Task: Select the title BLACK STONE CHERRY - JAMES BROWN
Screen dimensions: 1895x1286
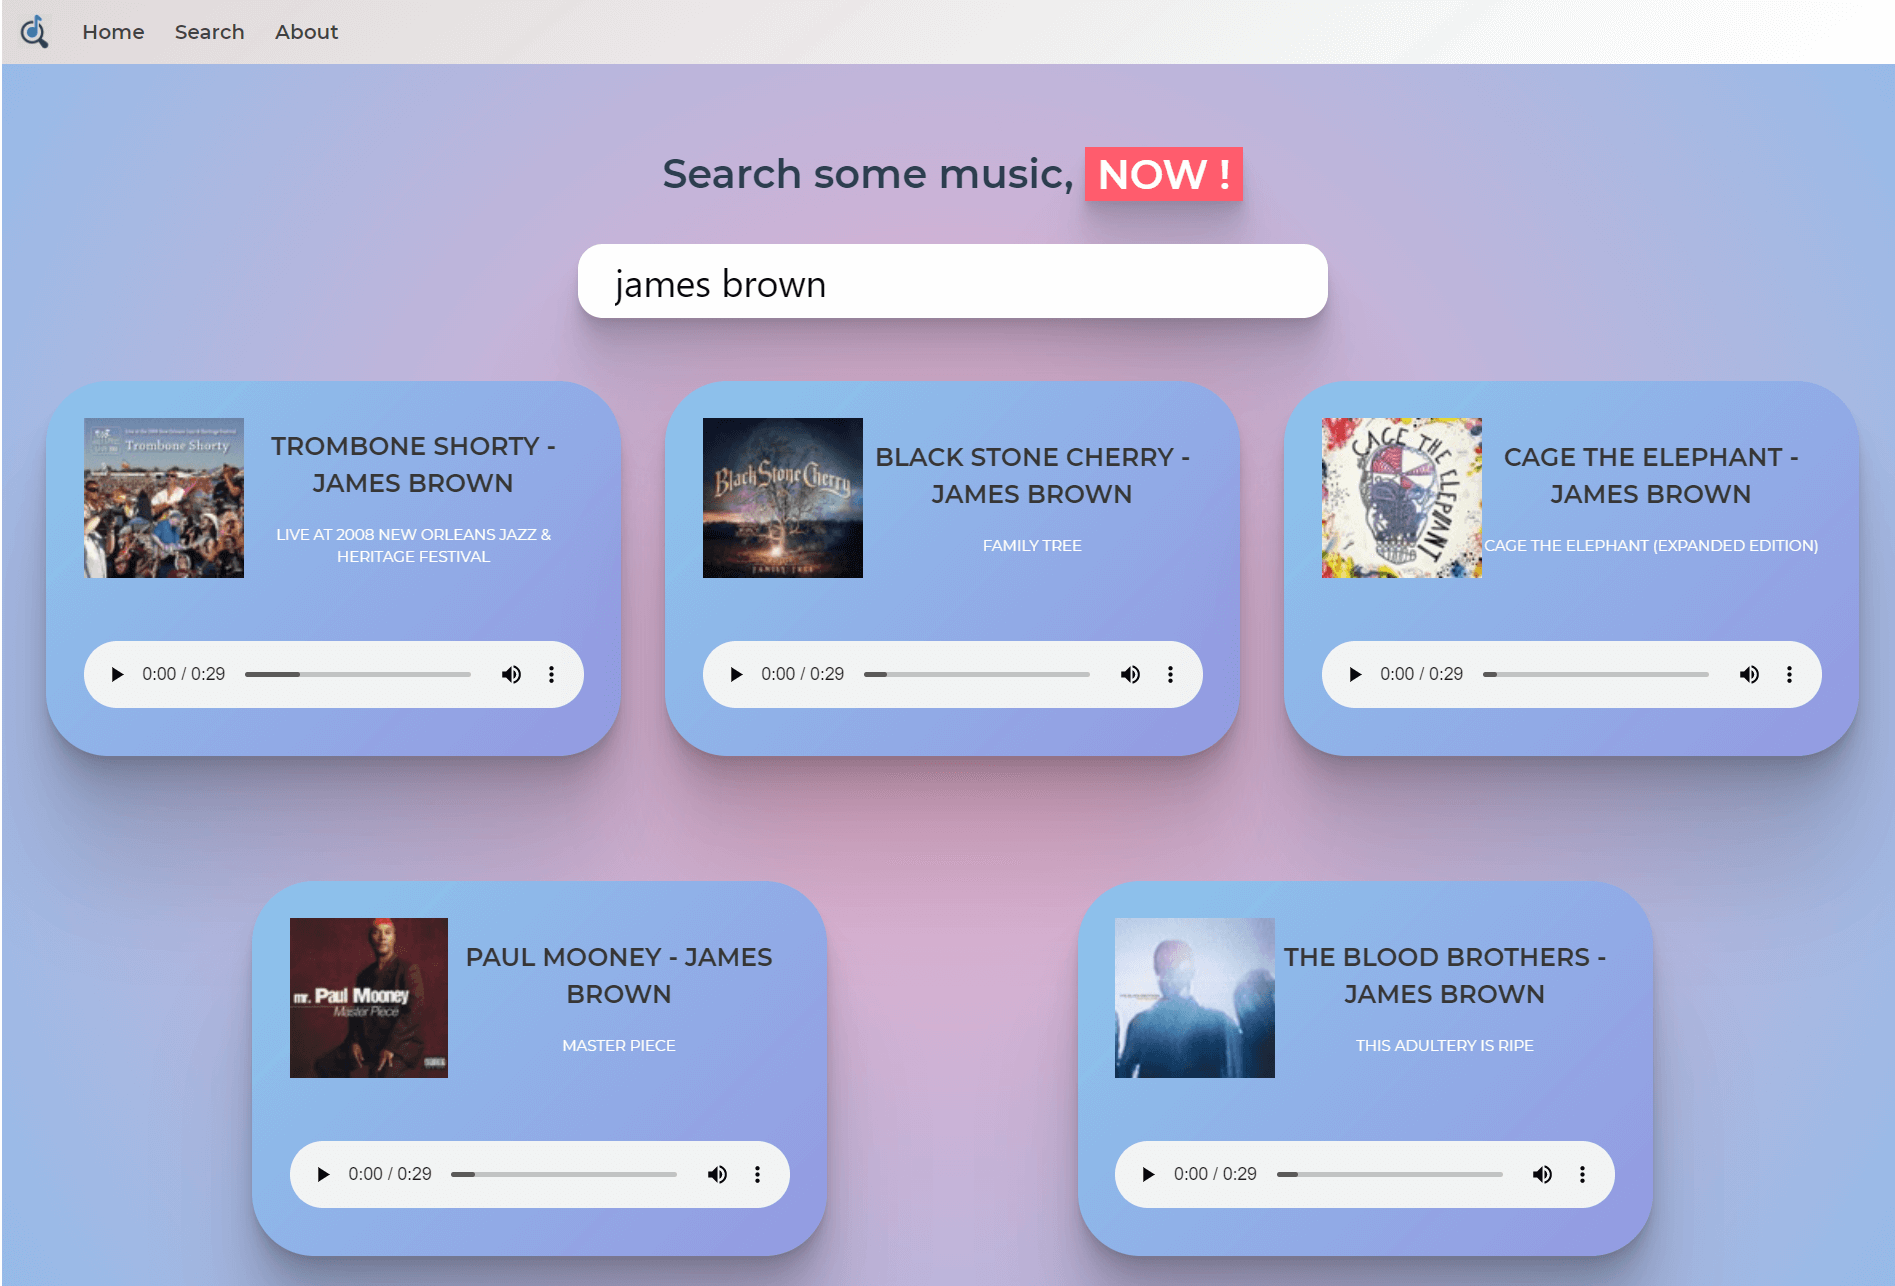Action: 1032,476
